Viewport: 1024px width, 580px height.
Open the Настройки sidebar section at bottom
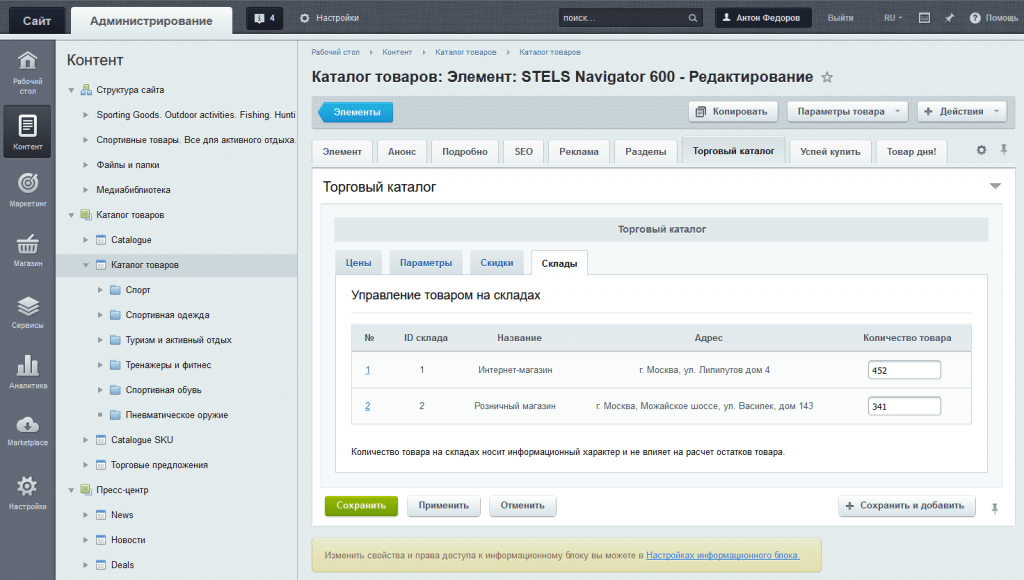[x=27, y=492]
